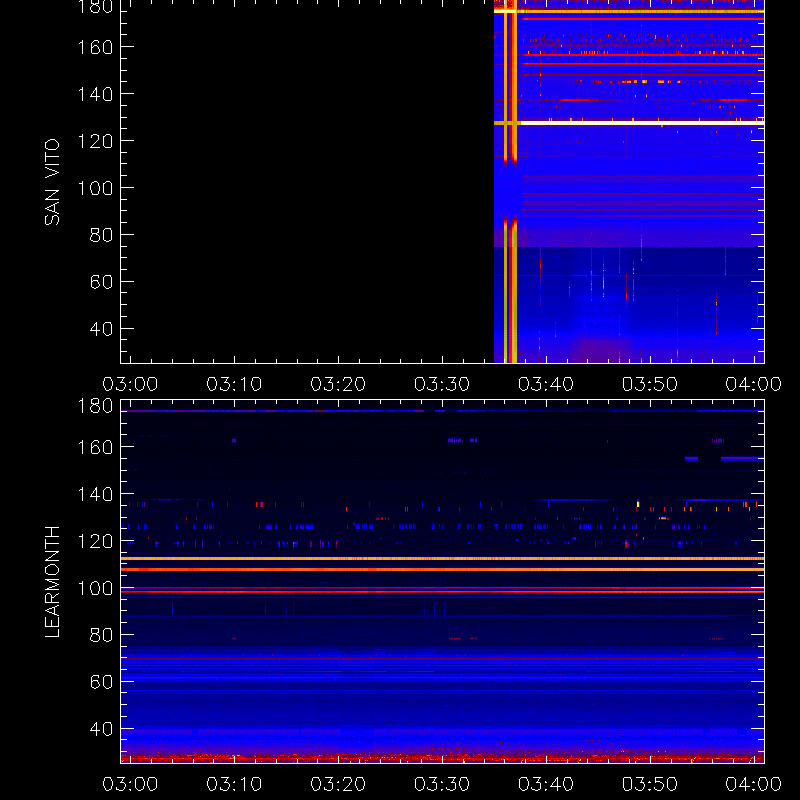This screenshot has width=800, height=800.
Task: Click the LEARMONTH axis title
Action: tap(52, 582)
